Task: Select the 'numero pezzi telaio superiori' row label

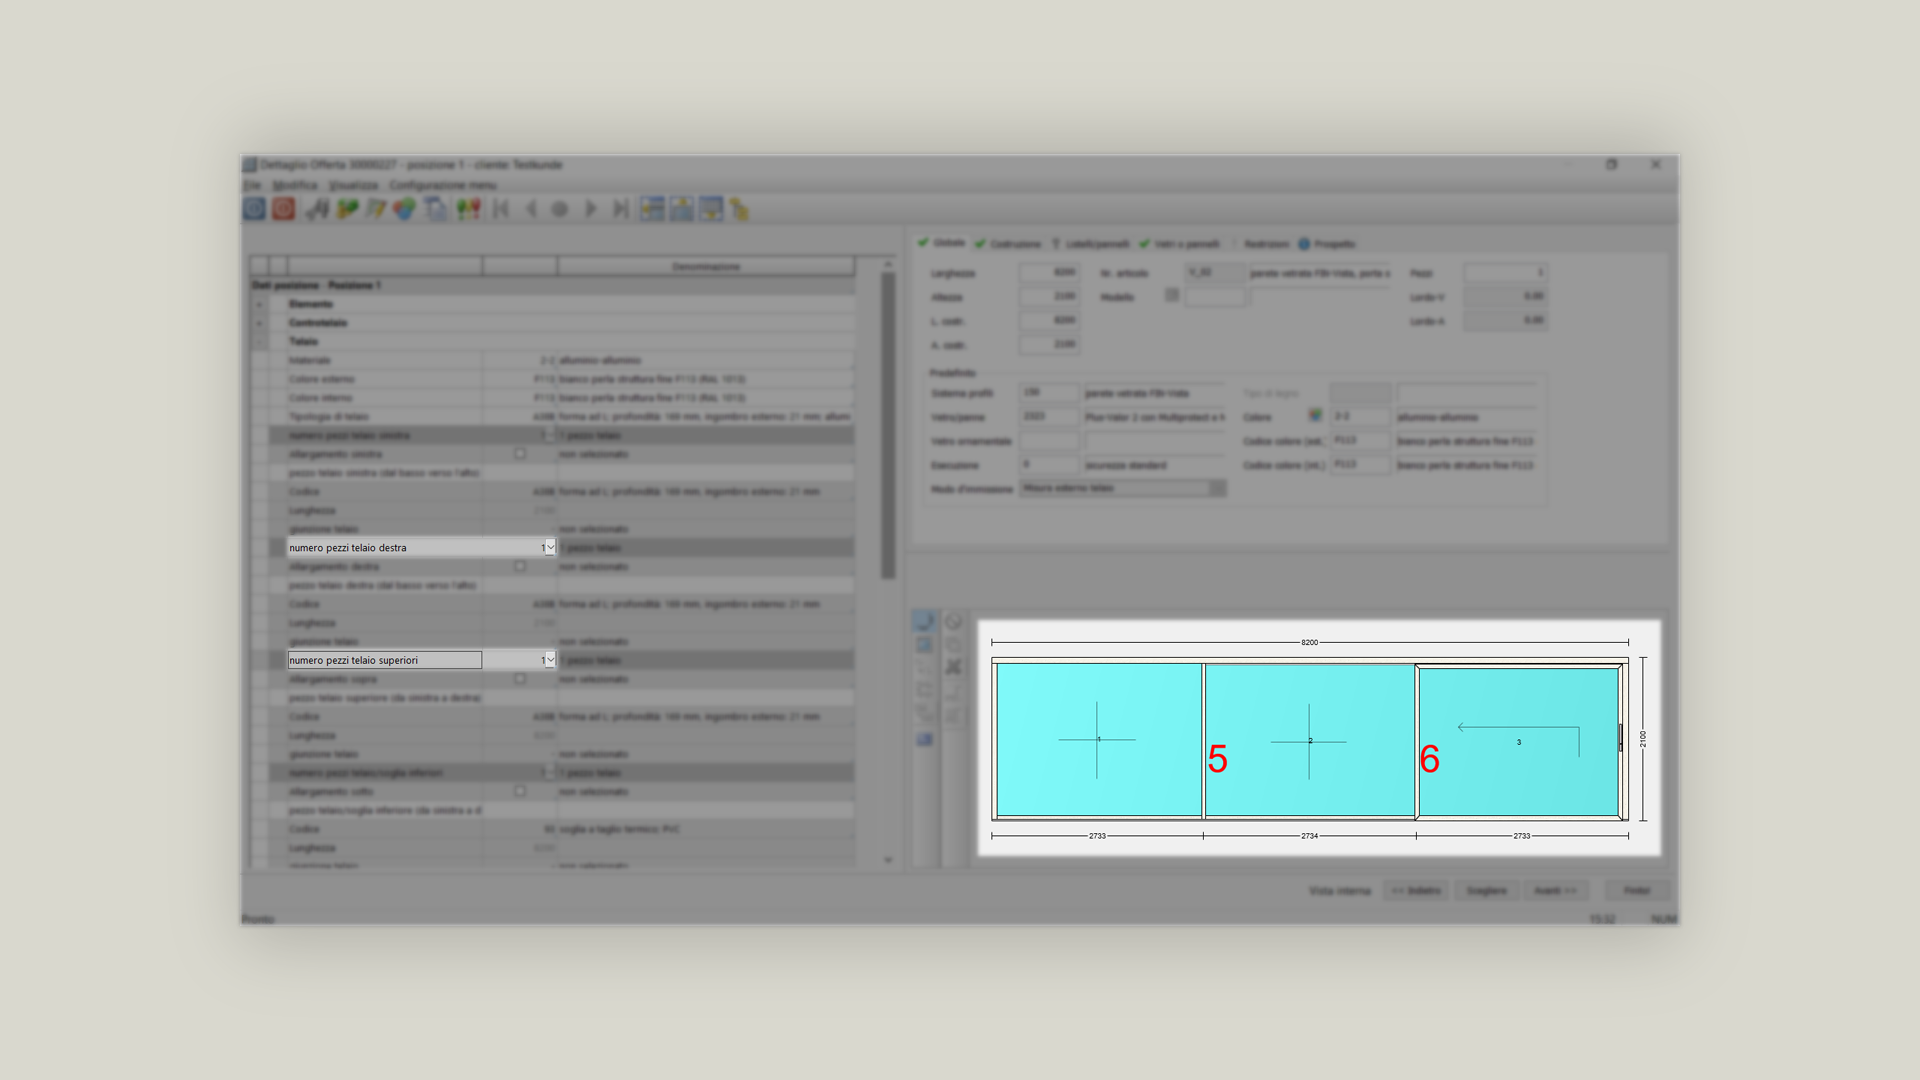Action: tap(385, 660)
